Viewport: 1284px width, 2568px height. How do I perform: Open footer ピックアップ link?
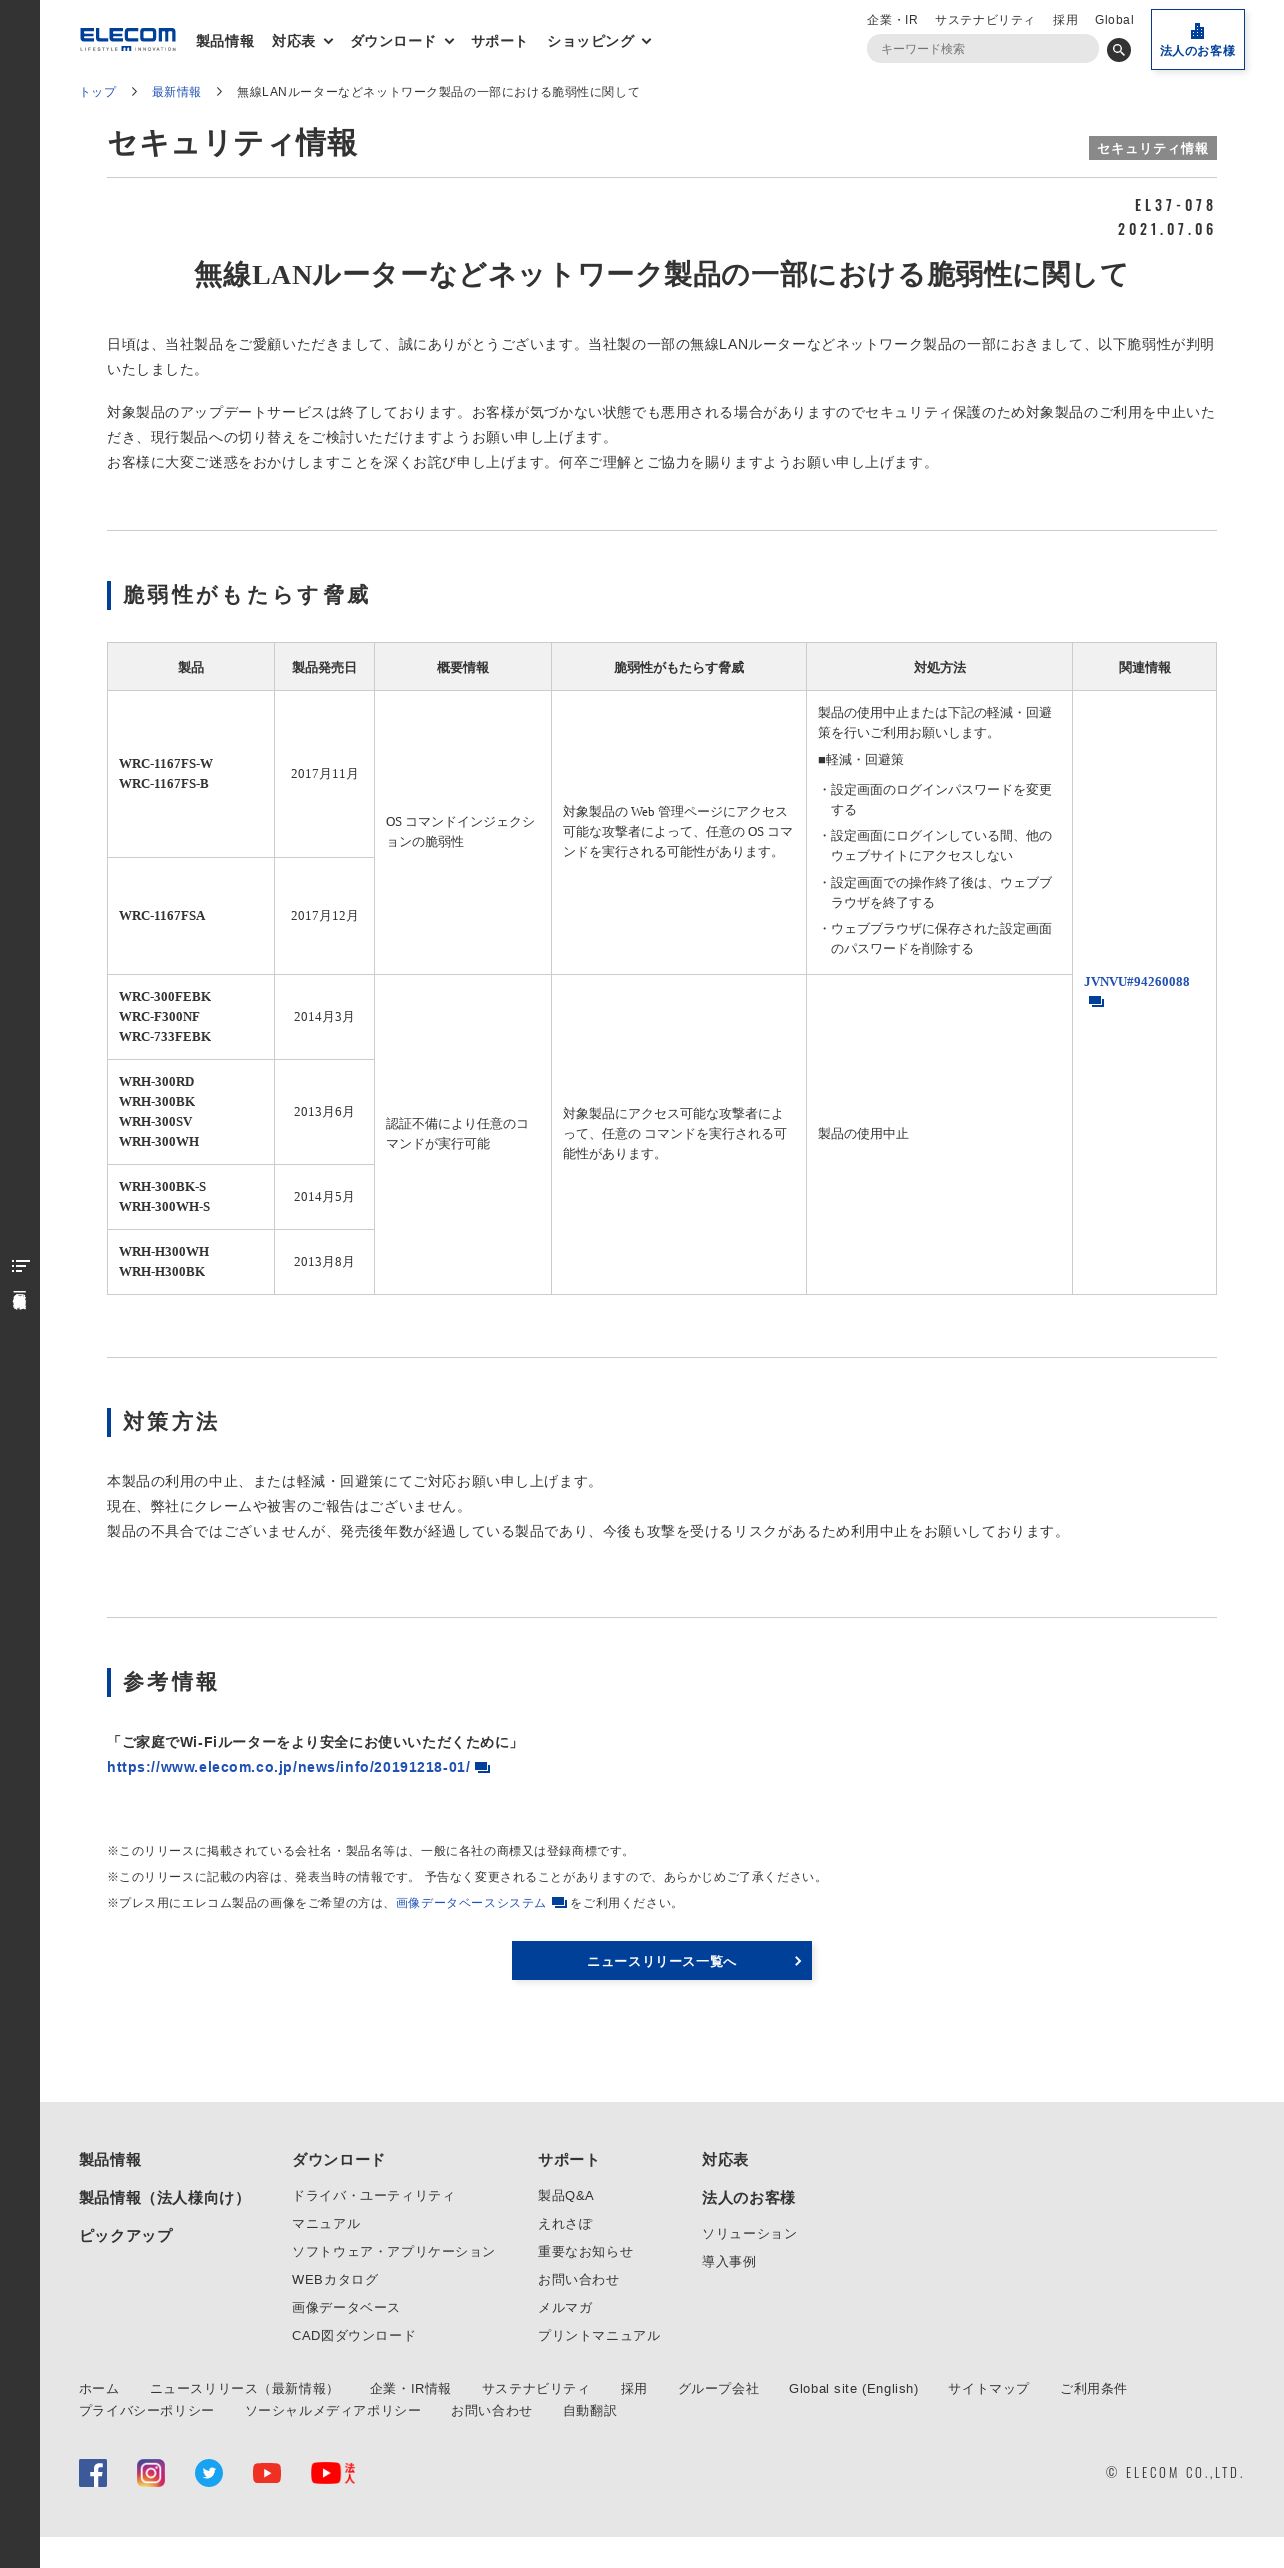[x=126, y=2235]
